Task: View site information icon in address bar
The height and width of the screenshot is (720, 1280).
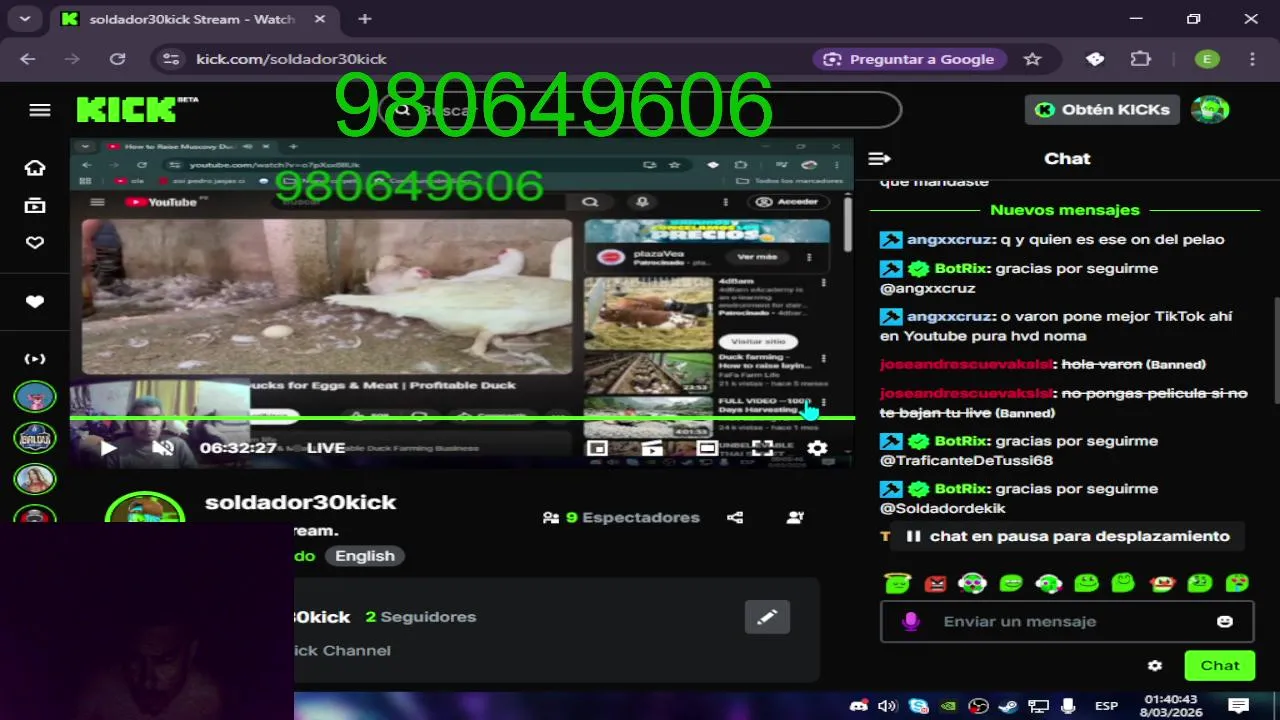Action: coord(171,59)
